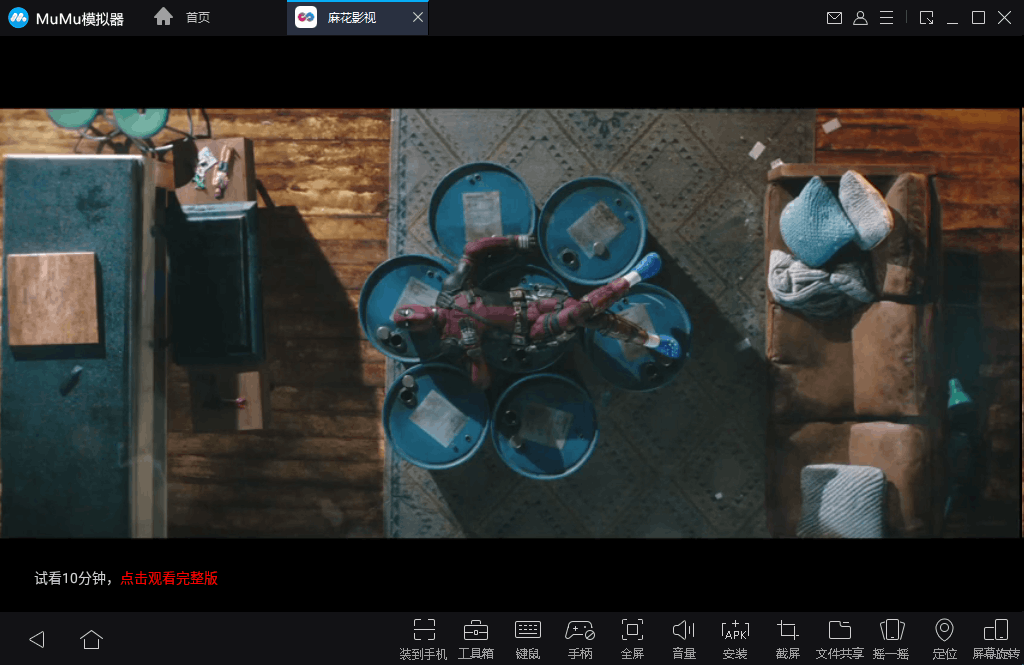Click the 点击观看完整版 red link

169,579
